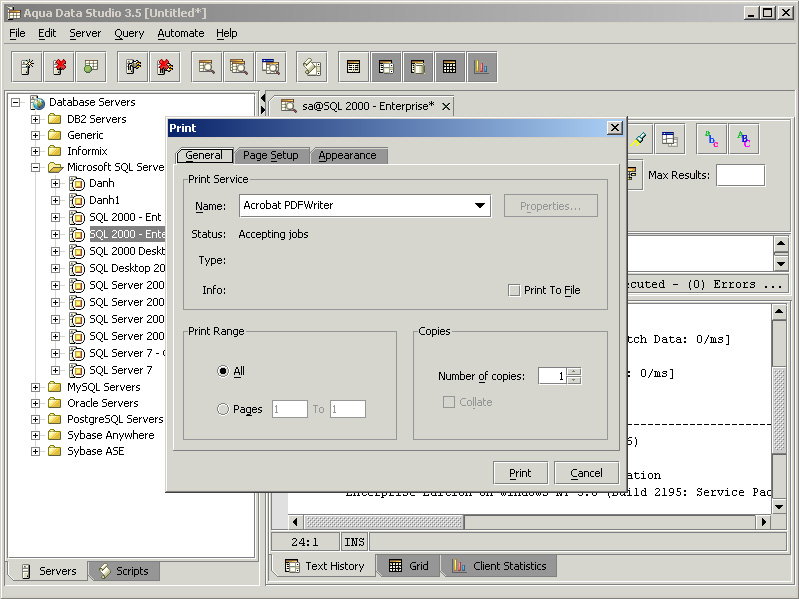Switch to the Page Setup tab

point(271,155)
